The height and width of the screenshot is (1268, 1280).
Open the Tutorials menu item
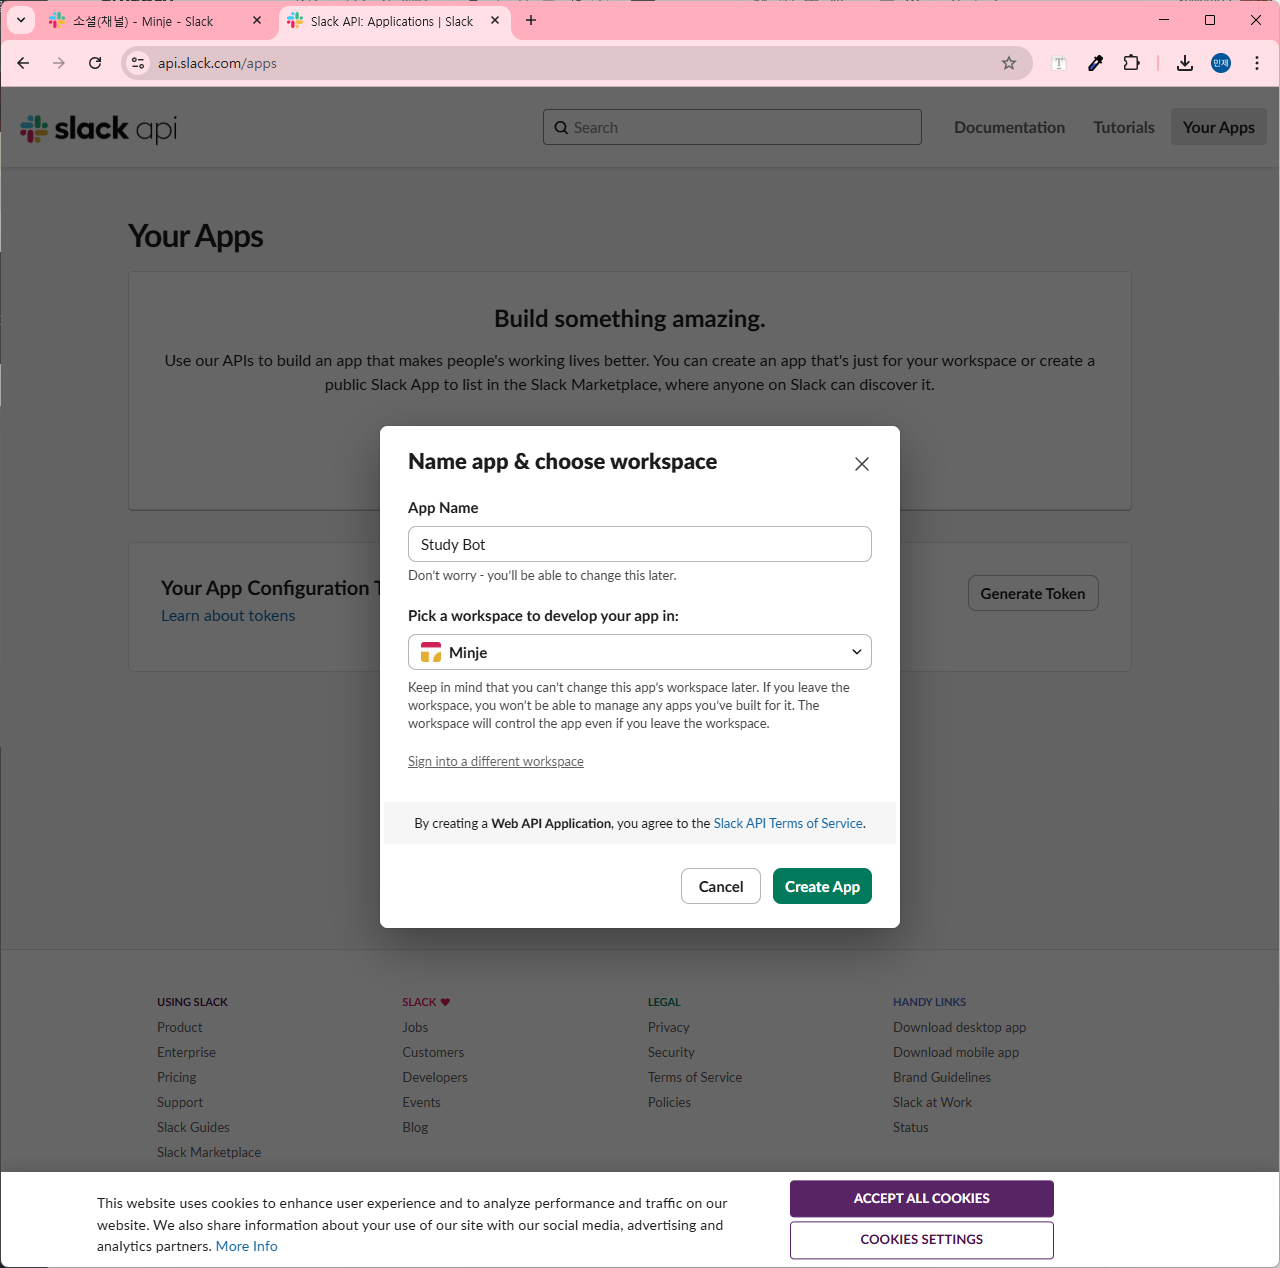1124,127
